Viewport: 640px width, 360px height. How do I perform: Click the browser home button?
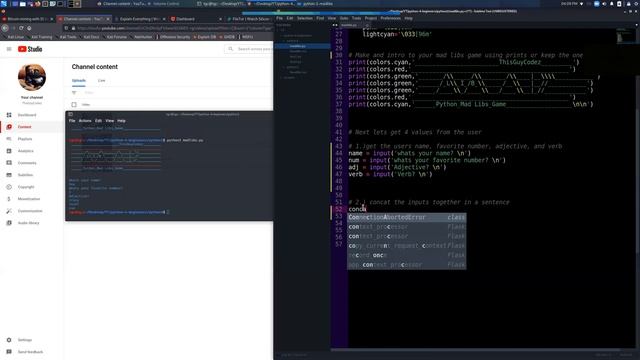pyautogui.click(x=29, y=28)
